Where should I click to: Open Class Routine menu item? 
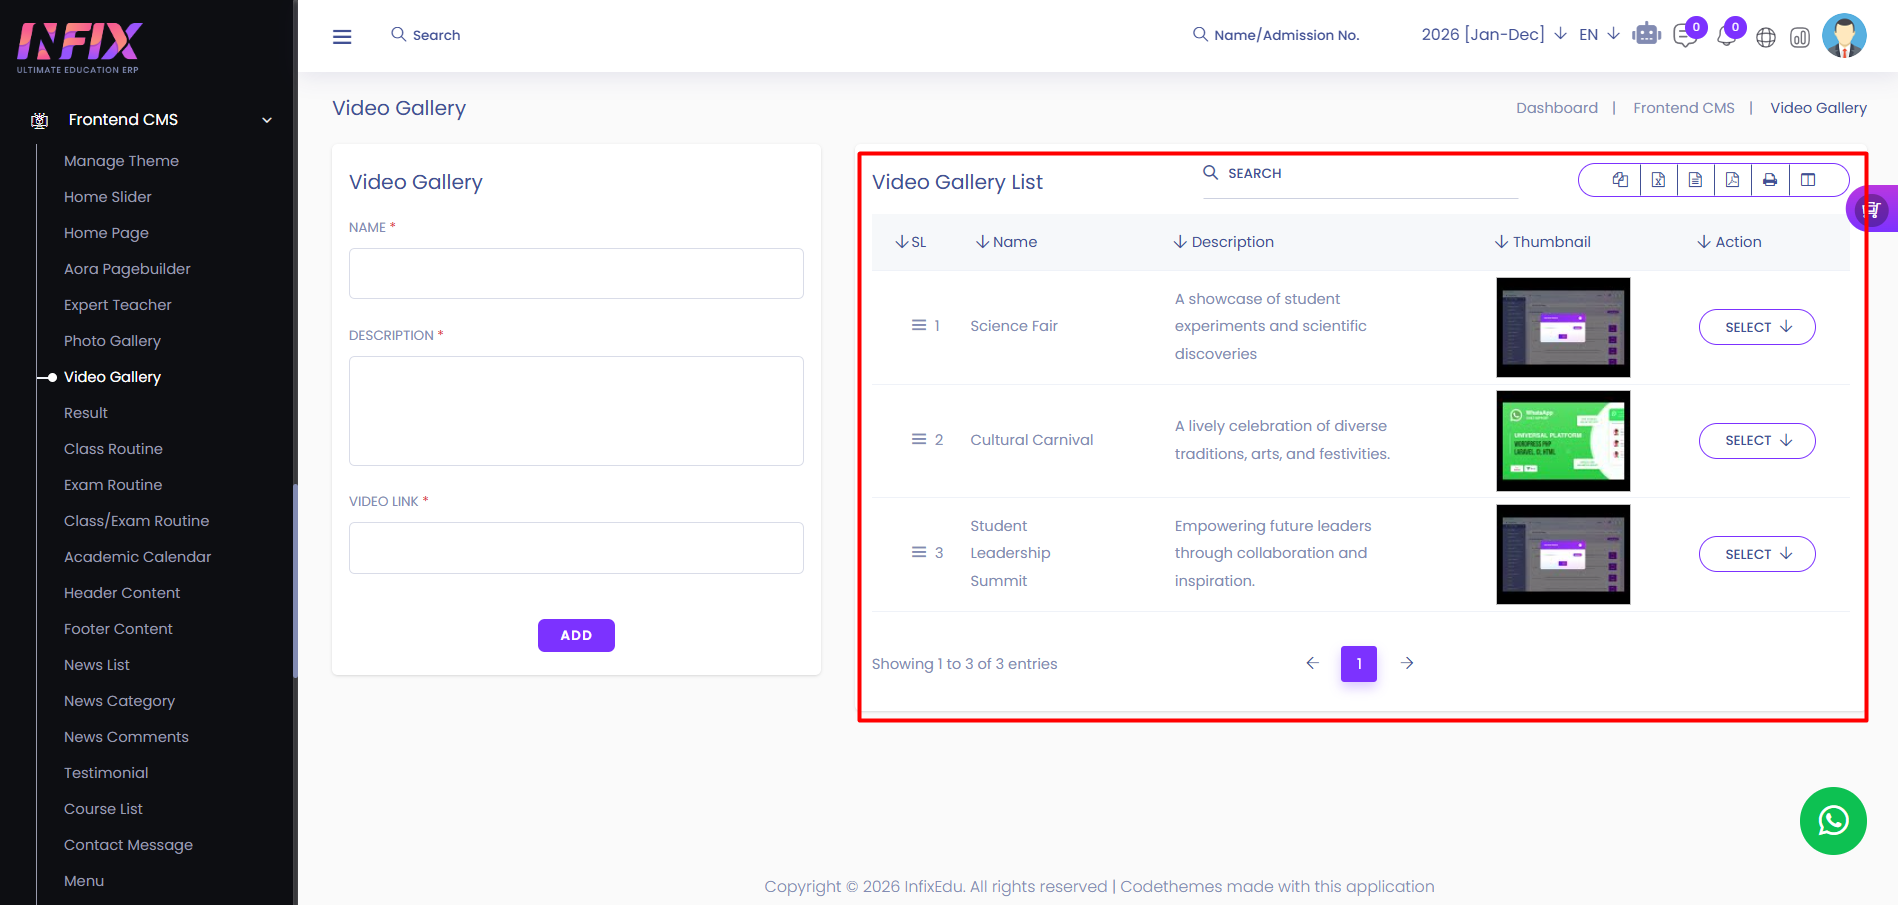tap(113, 449)
